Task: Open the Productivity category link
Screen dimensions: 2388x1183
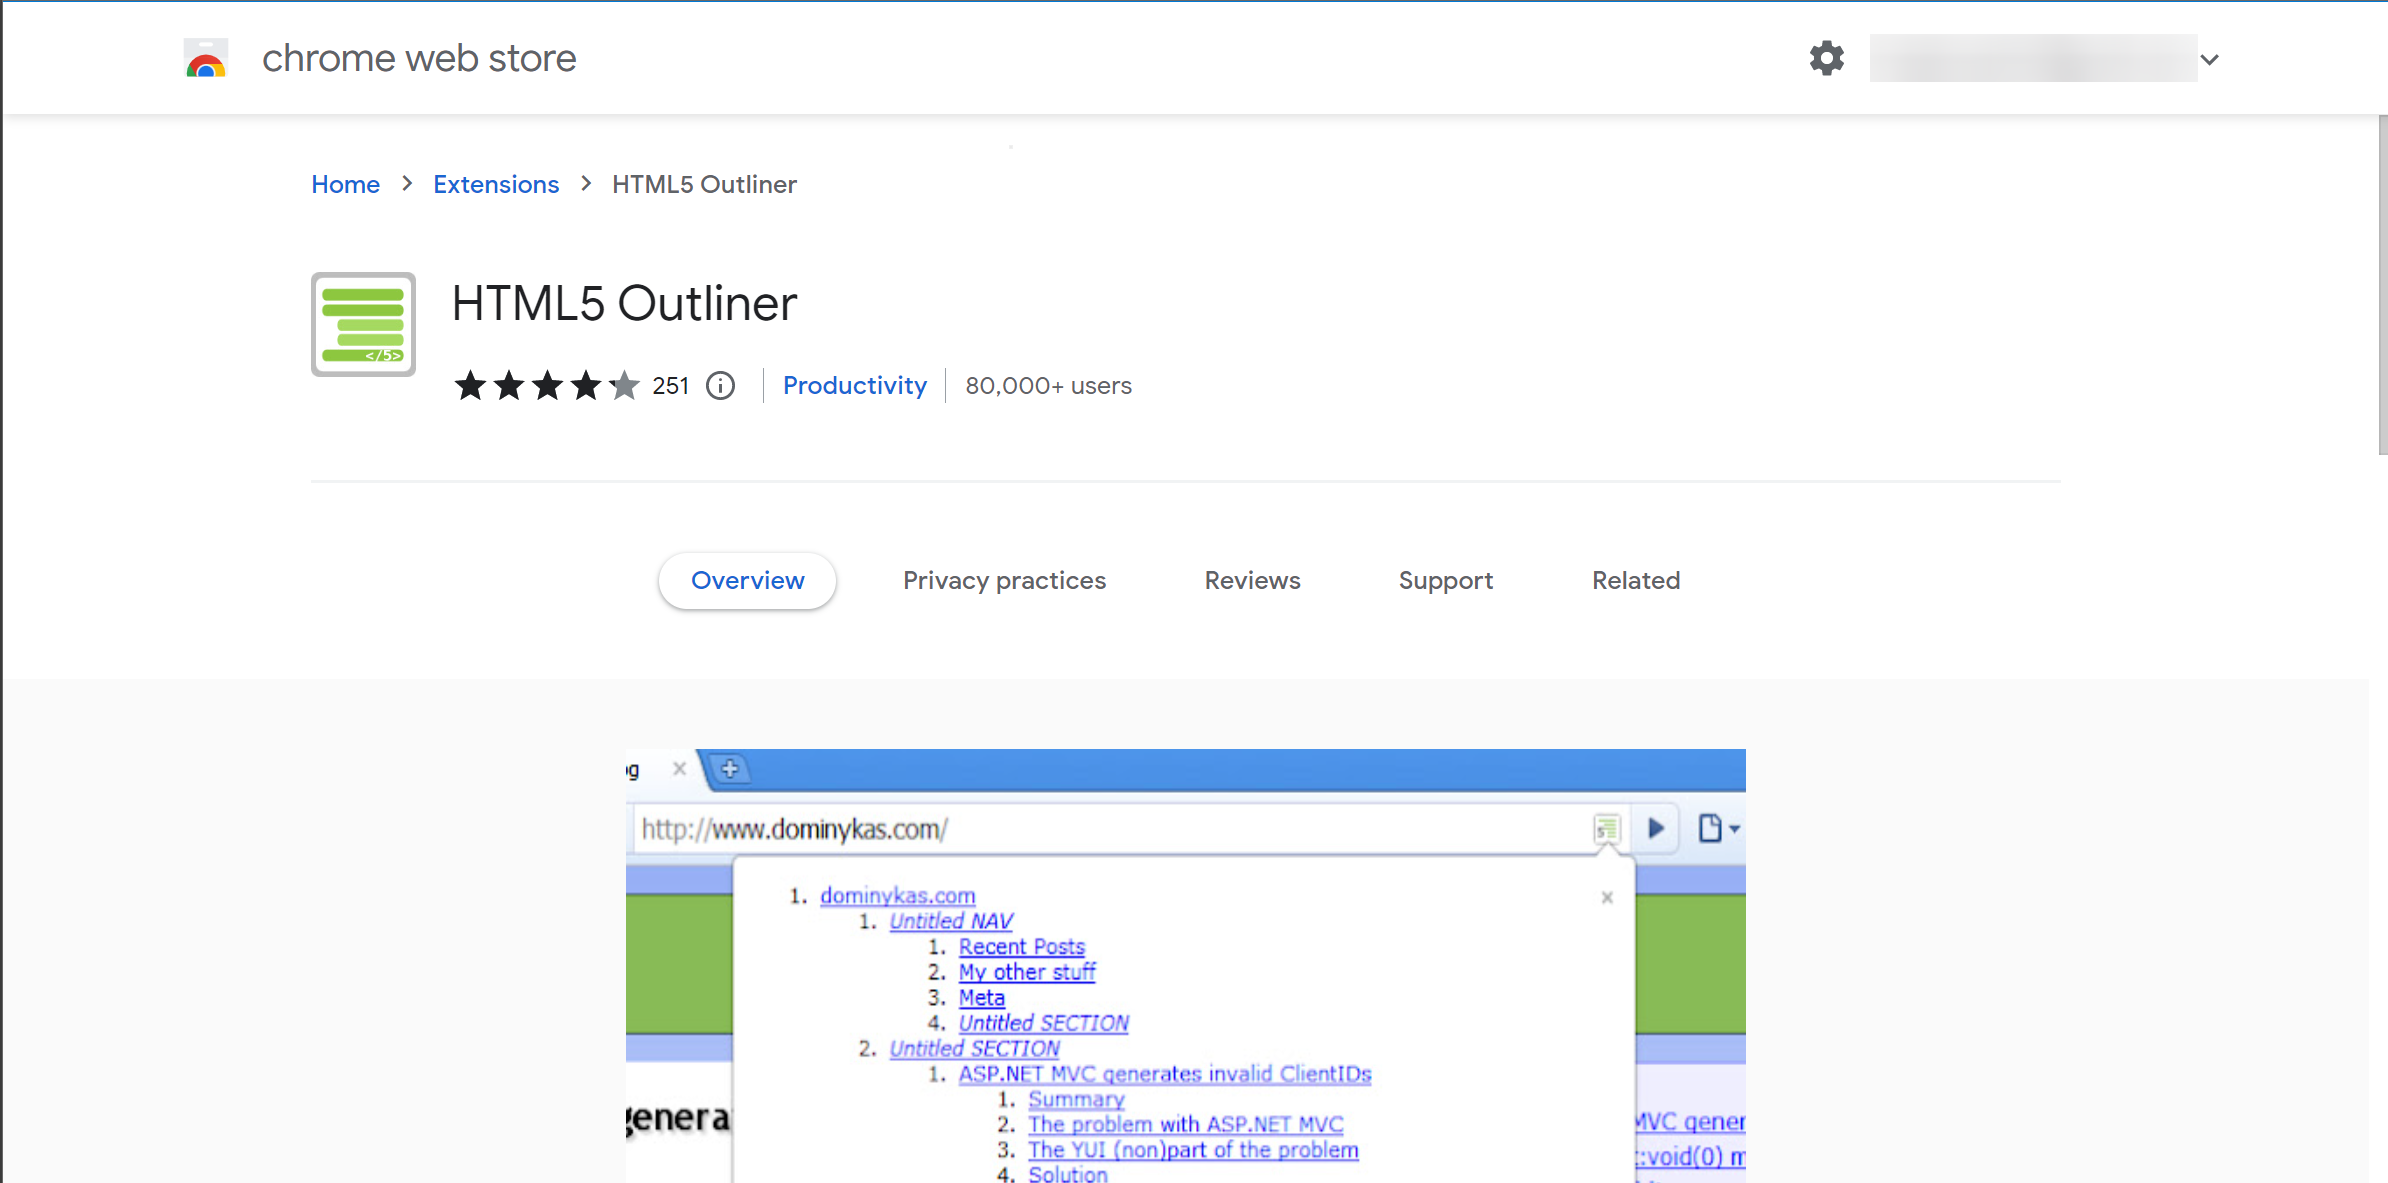Action: (855, 386)
